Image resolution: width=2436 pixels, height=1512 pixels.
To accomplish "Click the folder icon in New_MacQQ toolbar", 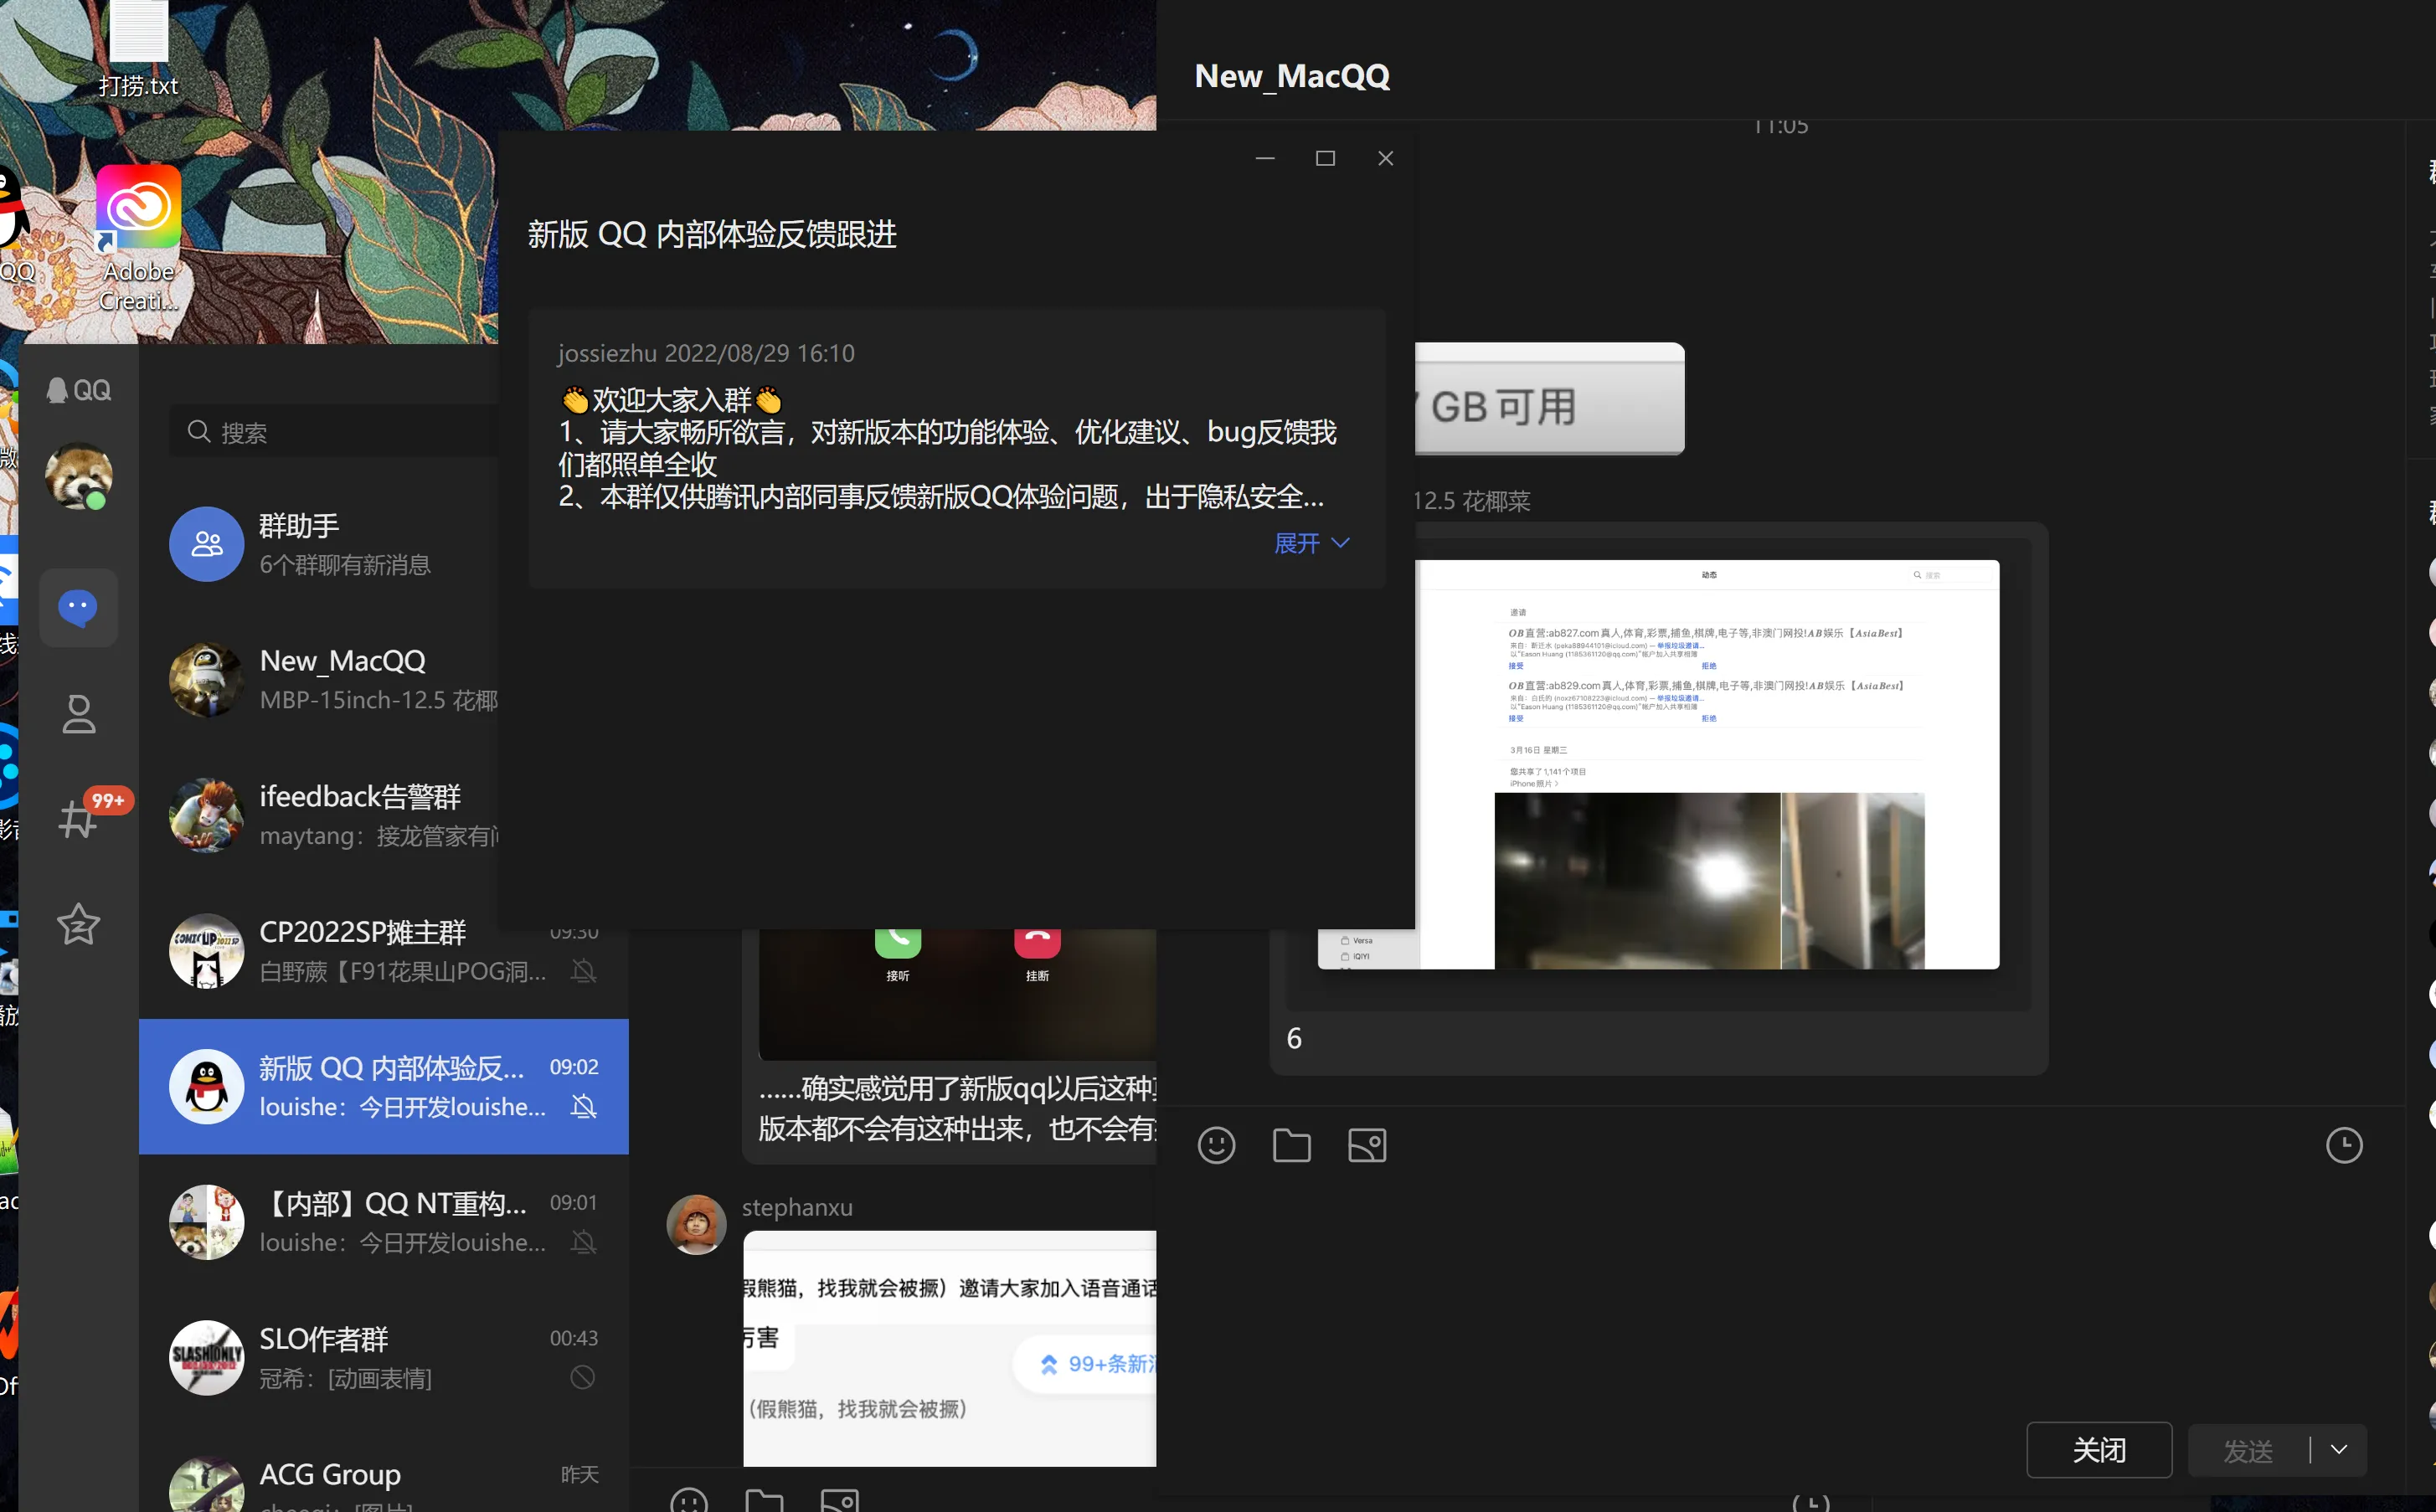I will coord(1291,1145).
